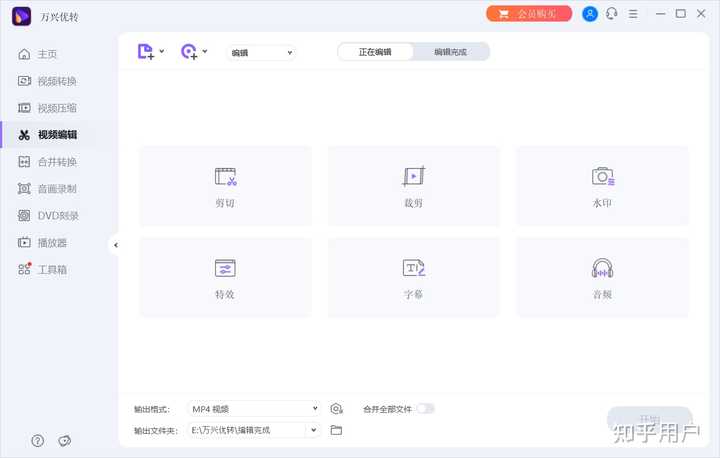
Task: Open the 音频 audio tool card
Action: (x=602, y=277)
